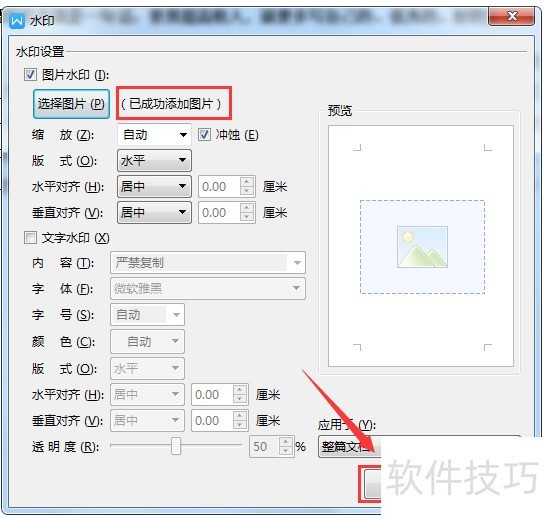This screenshot has width=544, height=518.
Task: Click the 选择图片 (P) button
Action: point(71,104)
